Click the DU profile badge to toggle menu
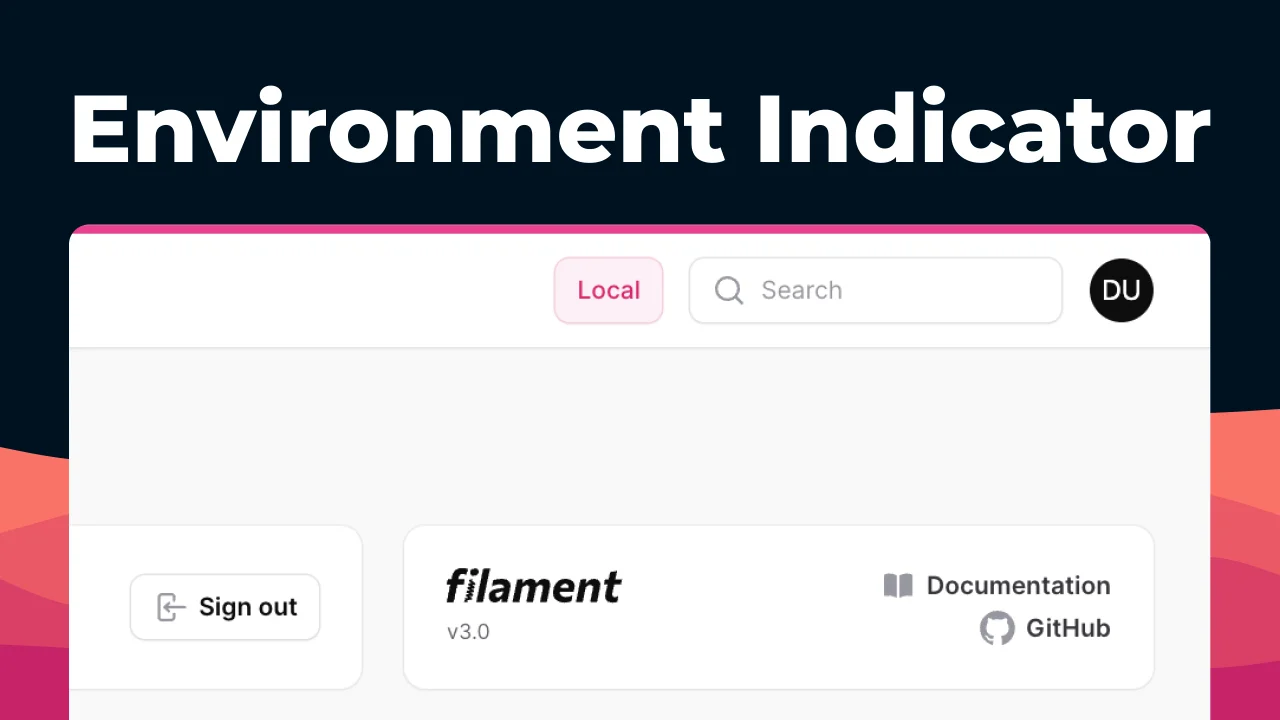Image resolution: width=1280 pixels, height=720 pixels. coord(1121,290)
